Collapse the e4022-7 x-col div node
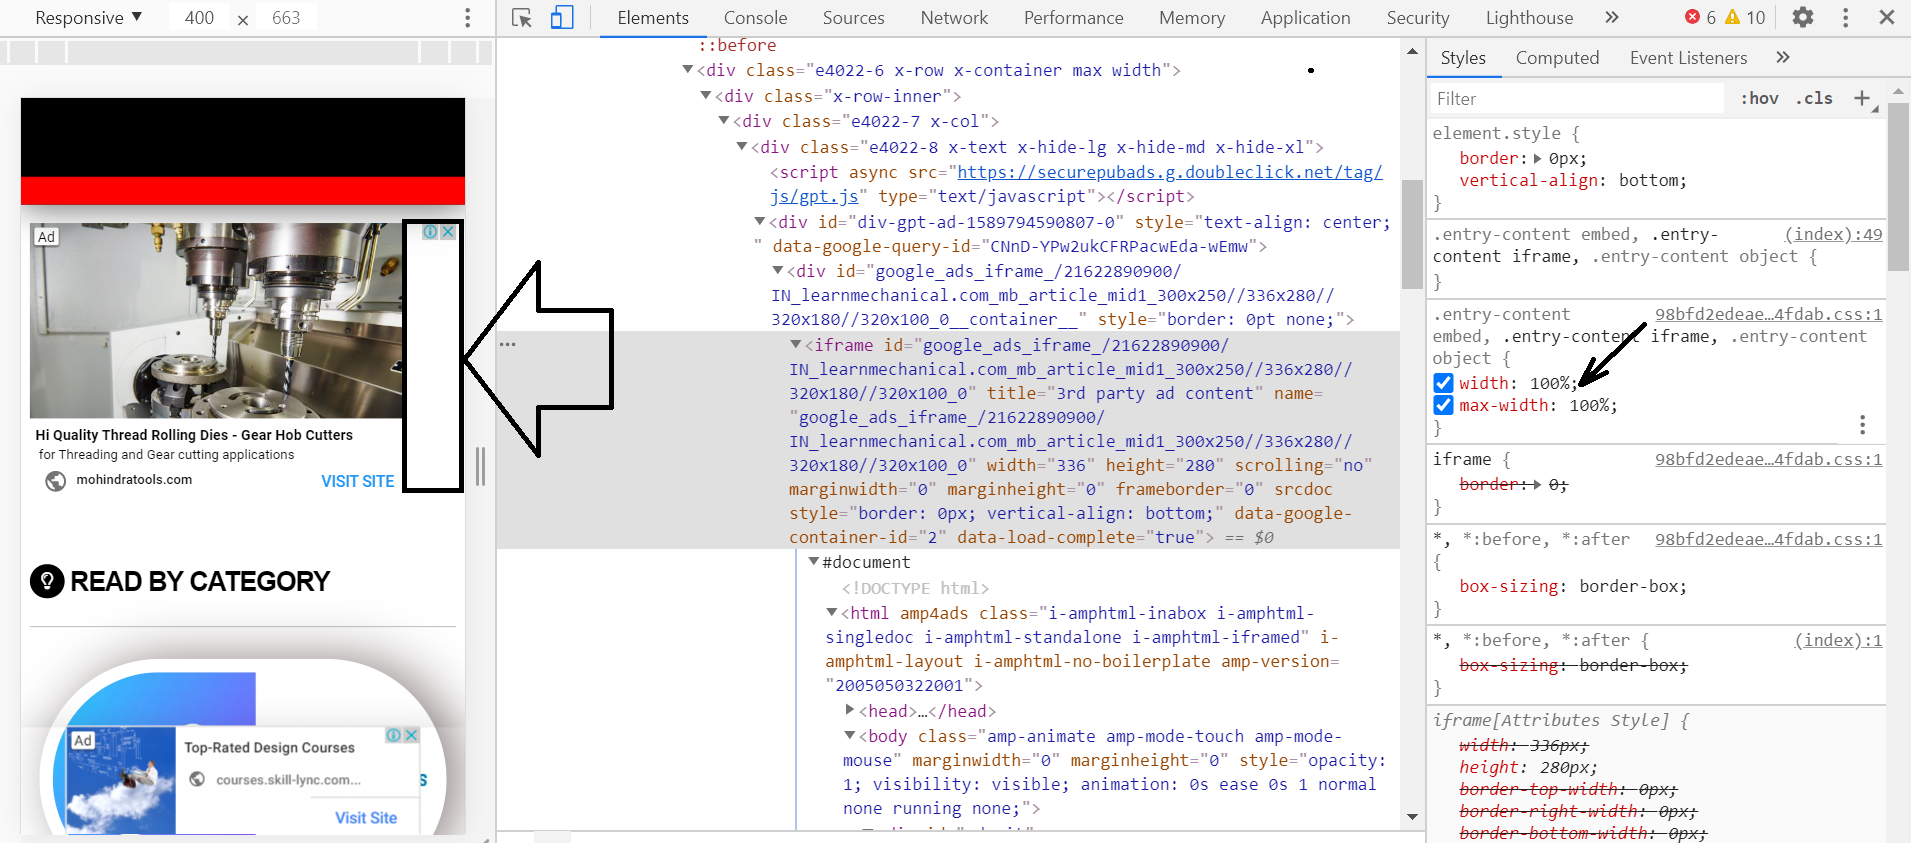 [x=724, y=121]
